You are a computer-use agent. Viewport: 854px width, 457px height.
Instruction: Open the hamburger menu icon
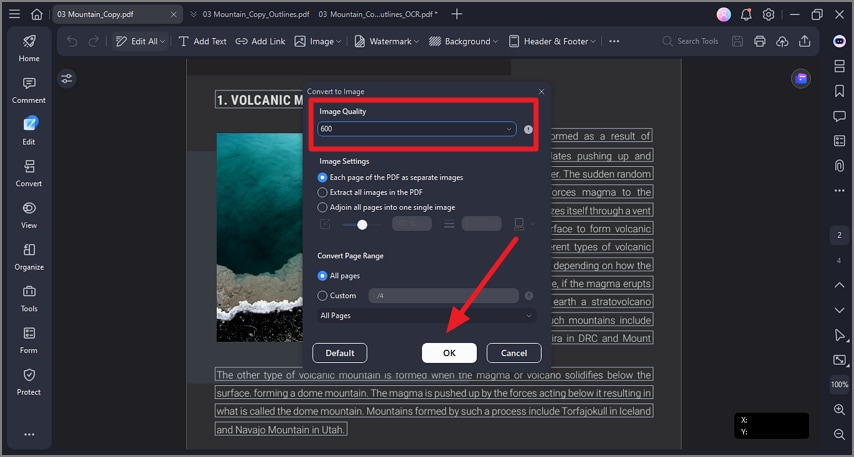point(15,14)
